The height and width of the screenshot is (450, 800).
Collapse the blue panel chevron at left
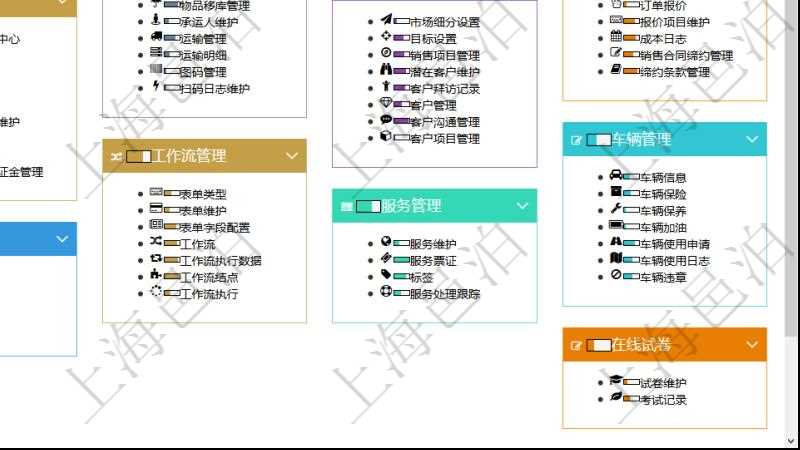(x=62, y=239)
